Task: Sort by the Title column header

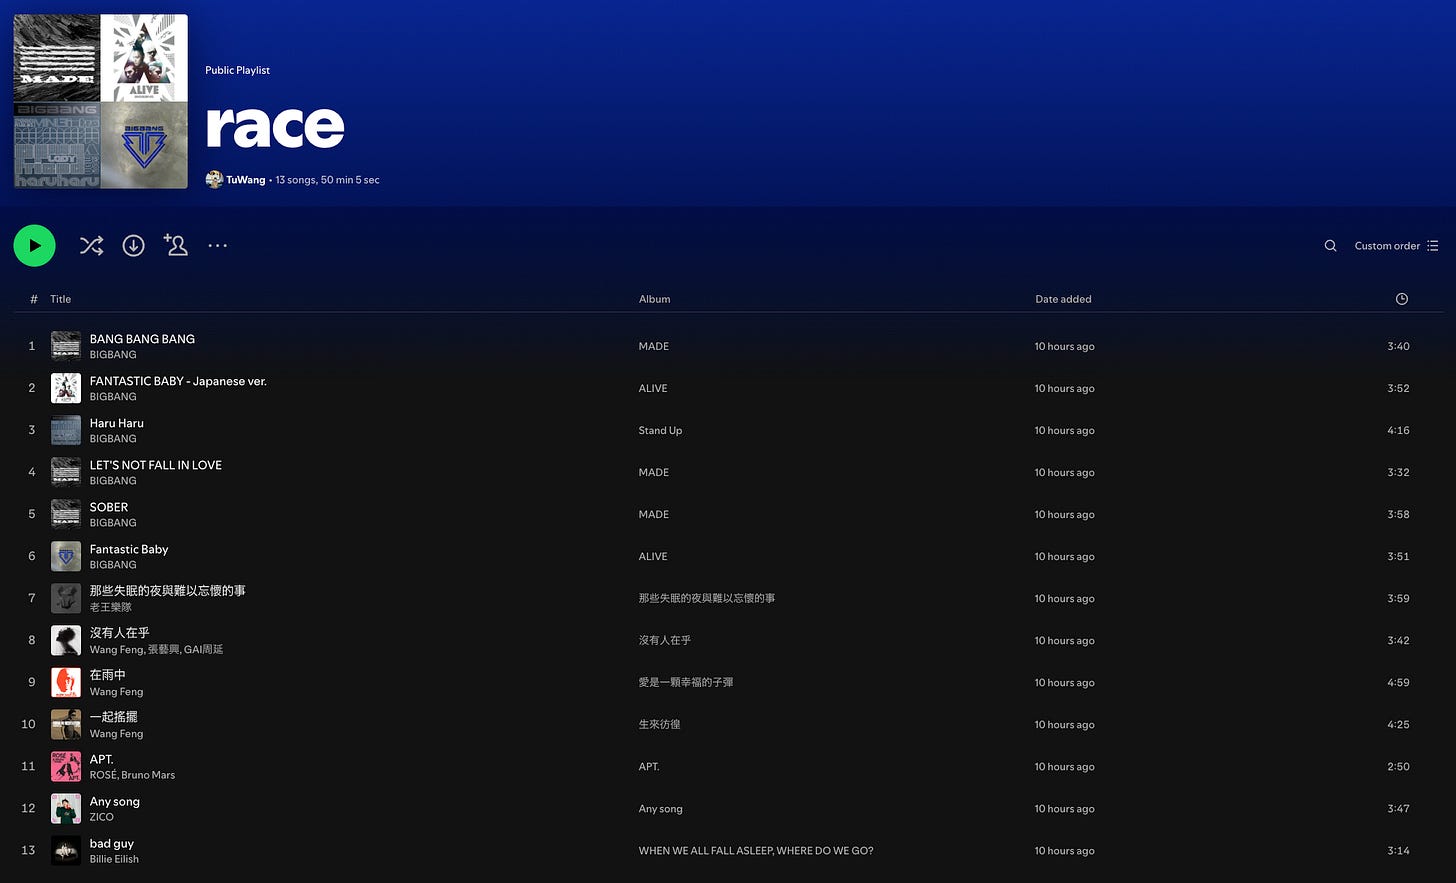Action: tap(61, 299)
